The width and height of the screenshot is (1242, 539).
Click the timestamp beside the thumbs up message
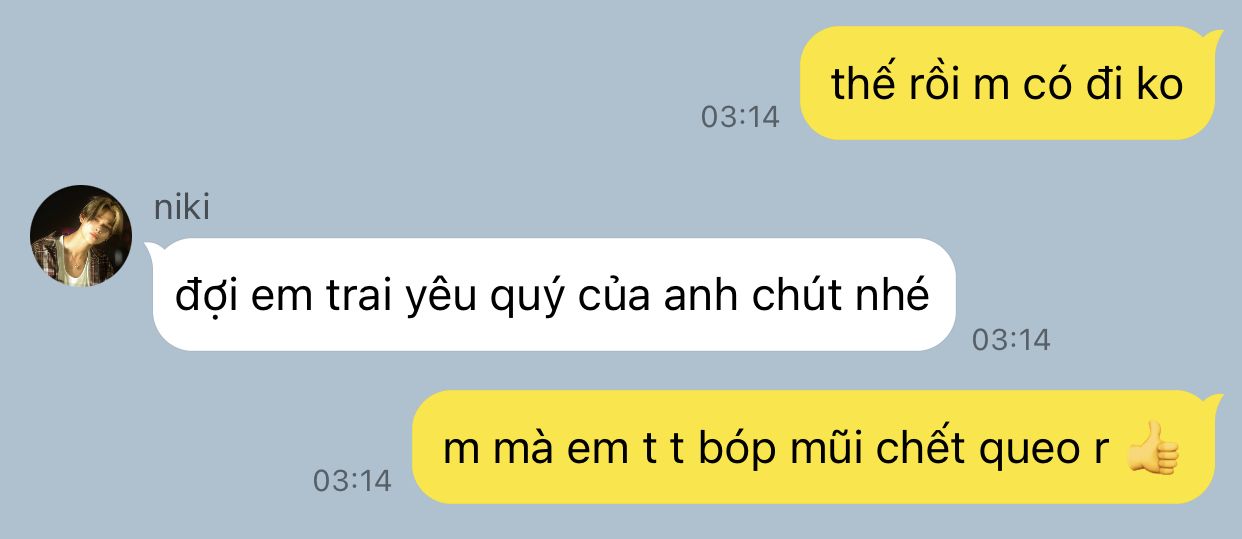tap(352, 481)
